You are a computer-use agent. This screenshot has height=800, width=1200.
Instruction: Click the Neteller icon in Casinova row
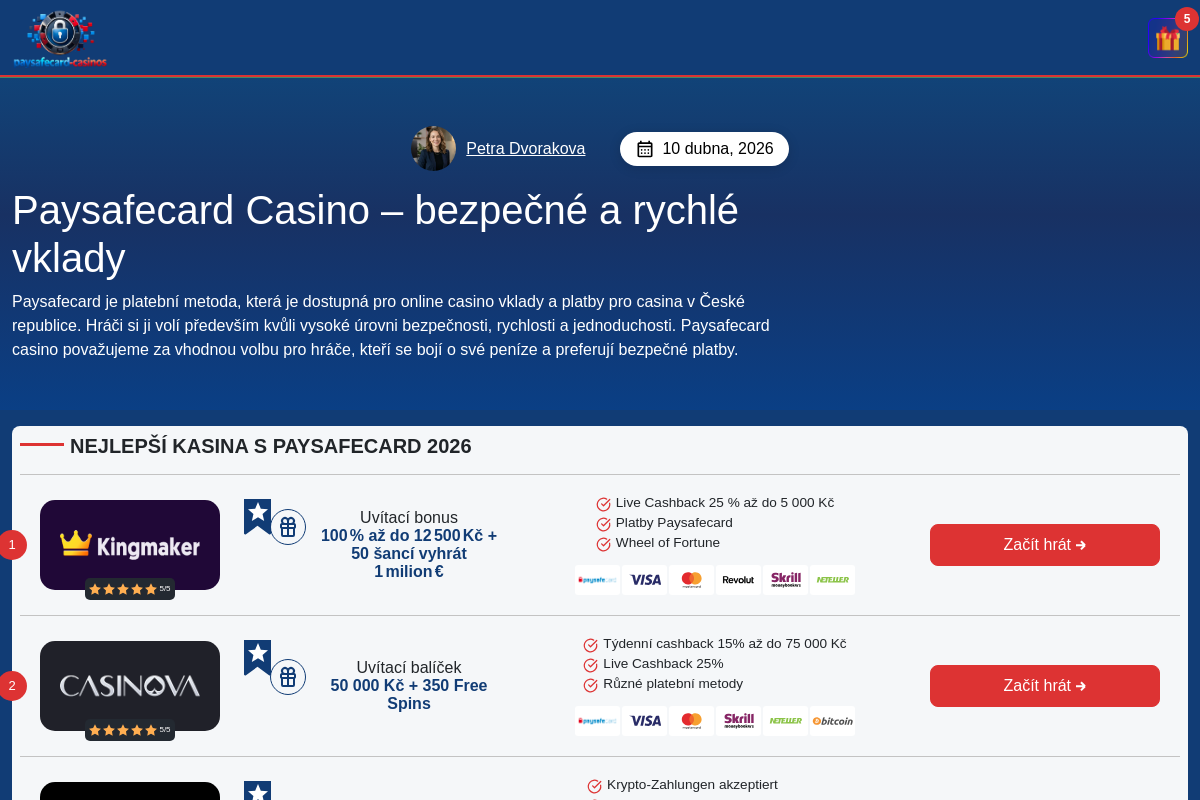785,721
